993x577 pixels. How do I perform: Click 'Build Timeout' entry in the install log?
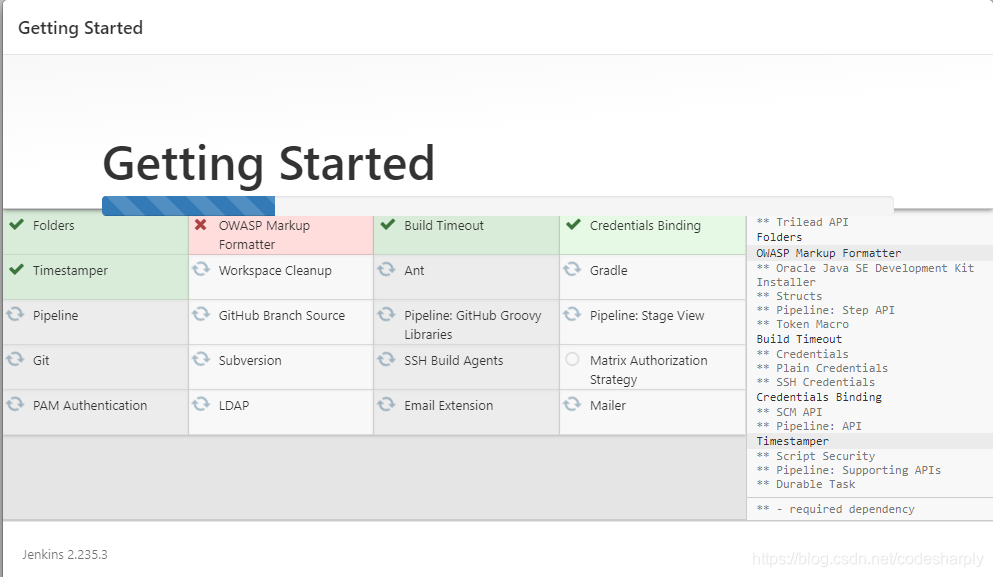point(799,339)
